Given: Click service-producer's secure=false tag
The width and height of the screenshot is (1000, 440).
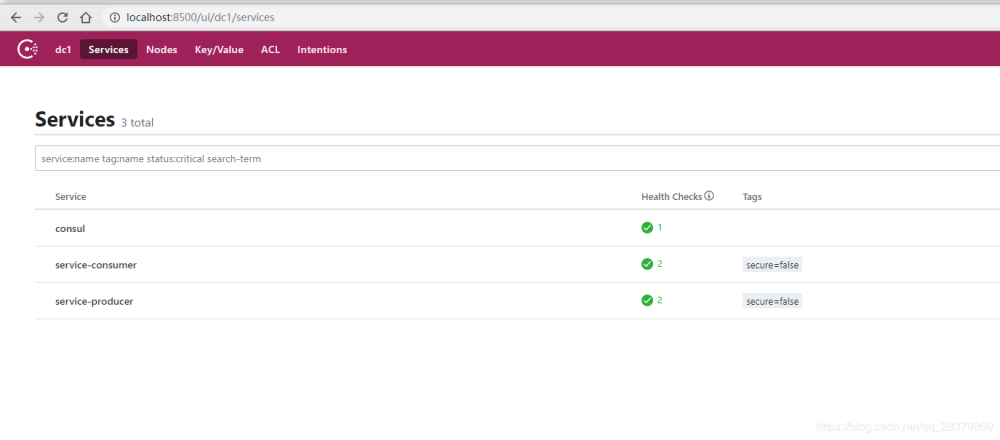Looking at the screenshot, I should point(772,301).
